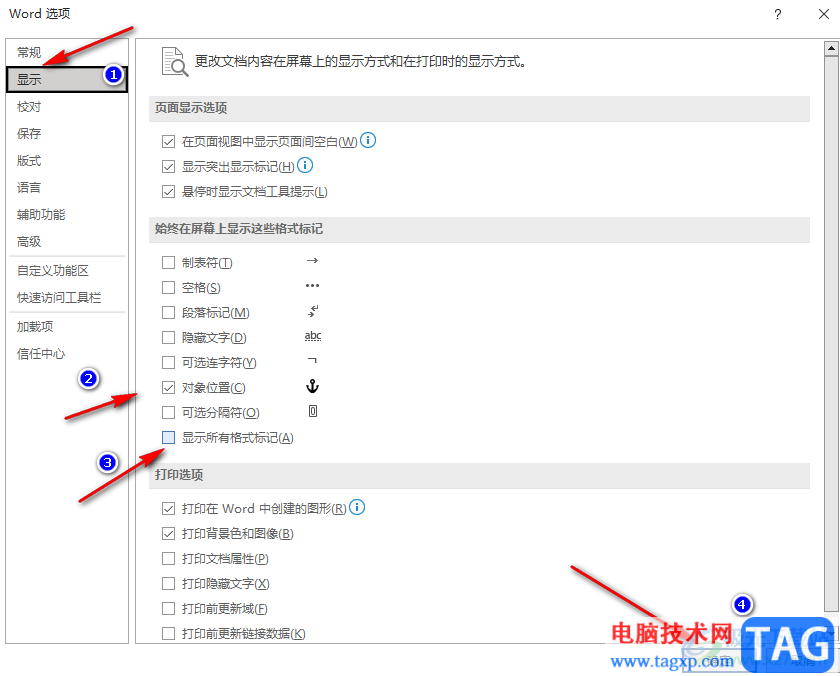Viewport: 840px width, 676px height.
Task: Click the paragraph mark symbol icon
Action: (x=313, y=311)
